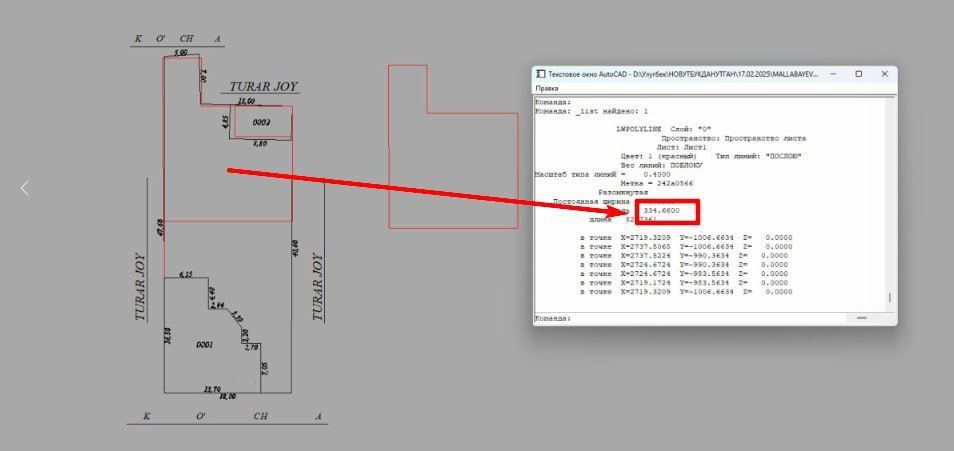Click the 'Лист: Лист1' line
This screenshot has width=954, height=451.
coord(681,147)
